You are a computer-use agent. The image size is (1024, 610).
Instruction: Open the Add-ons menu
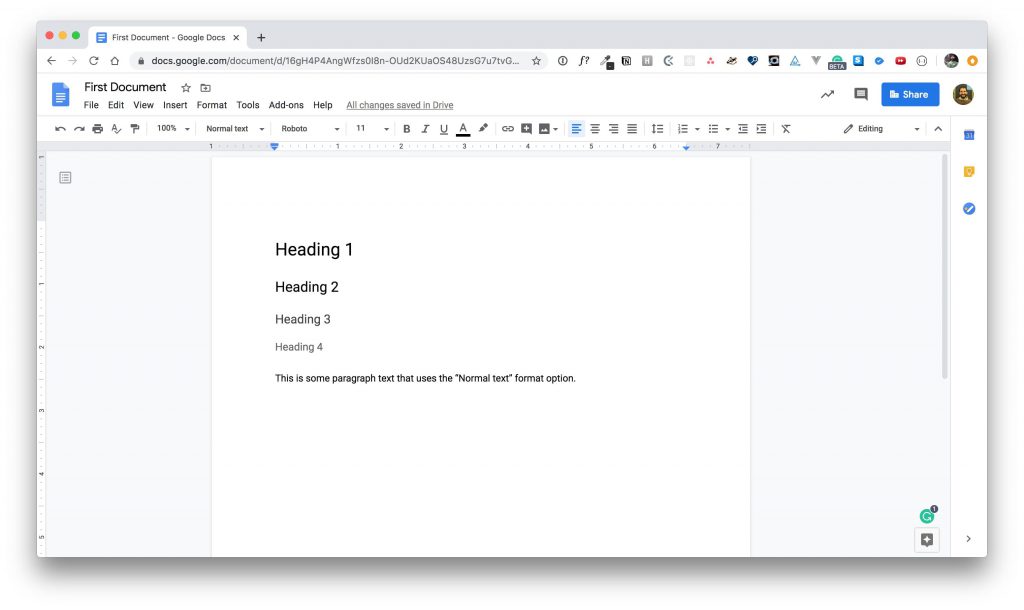(x=286, y=104)
